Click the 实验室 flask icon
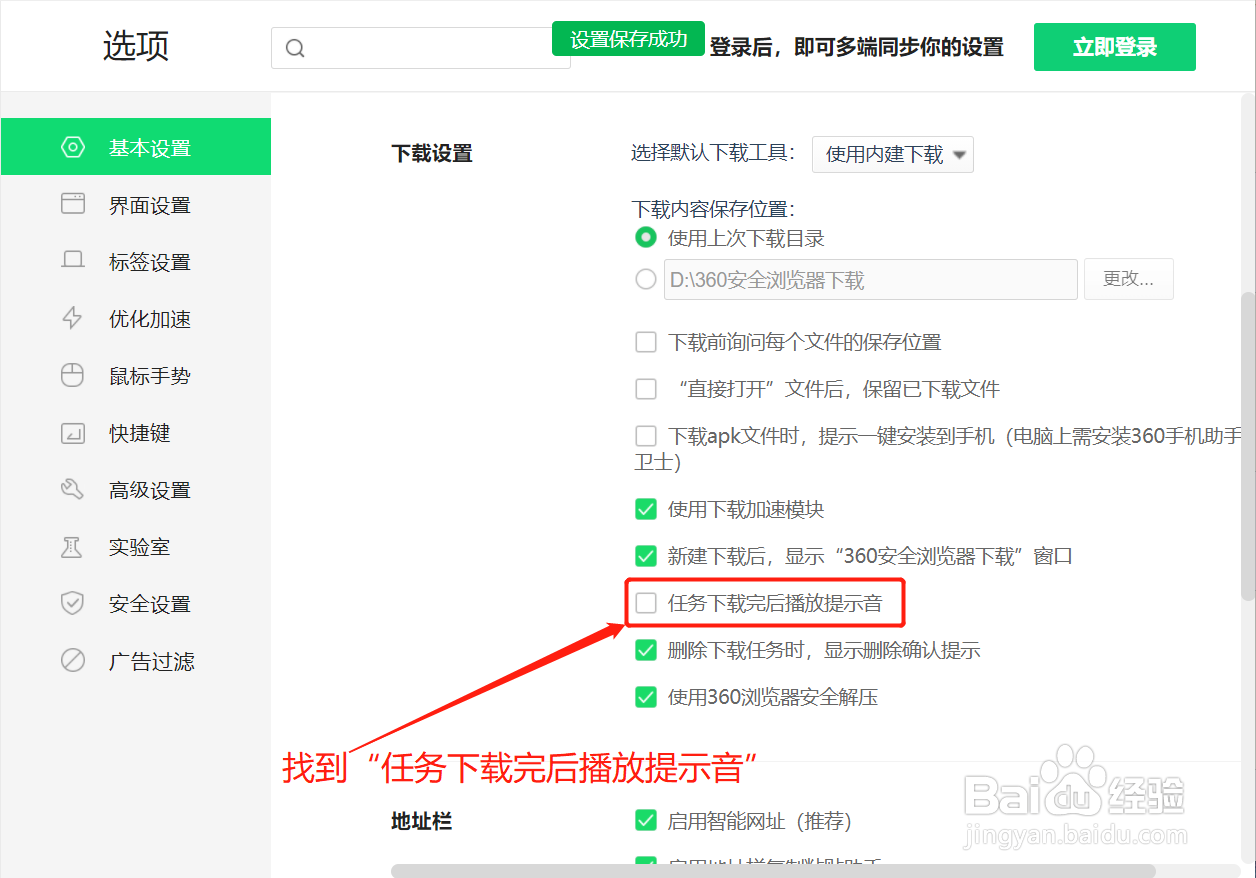 coord(73,547)
